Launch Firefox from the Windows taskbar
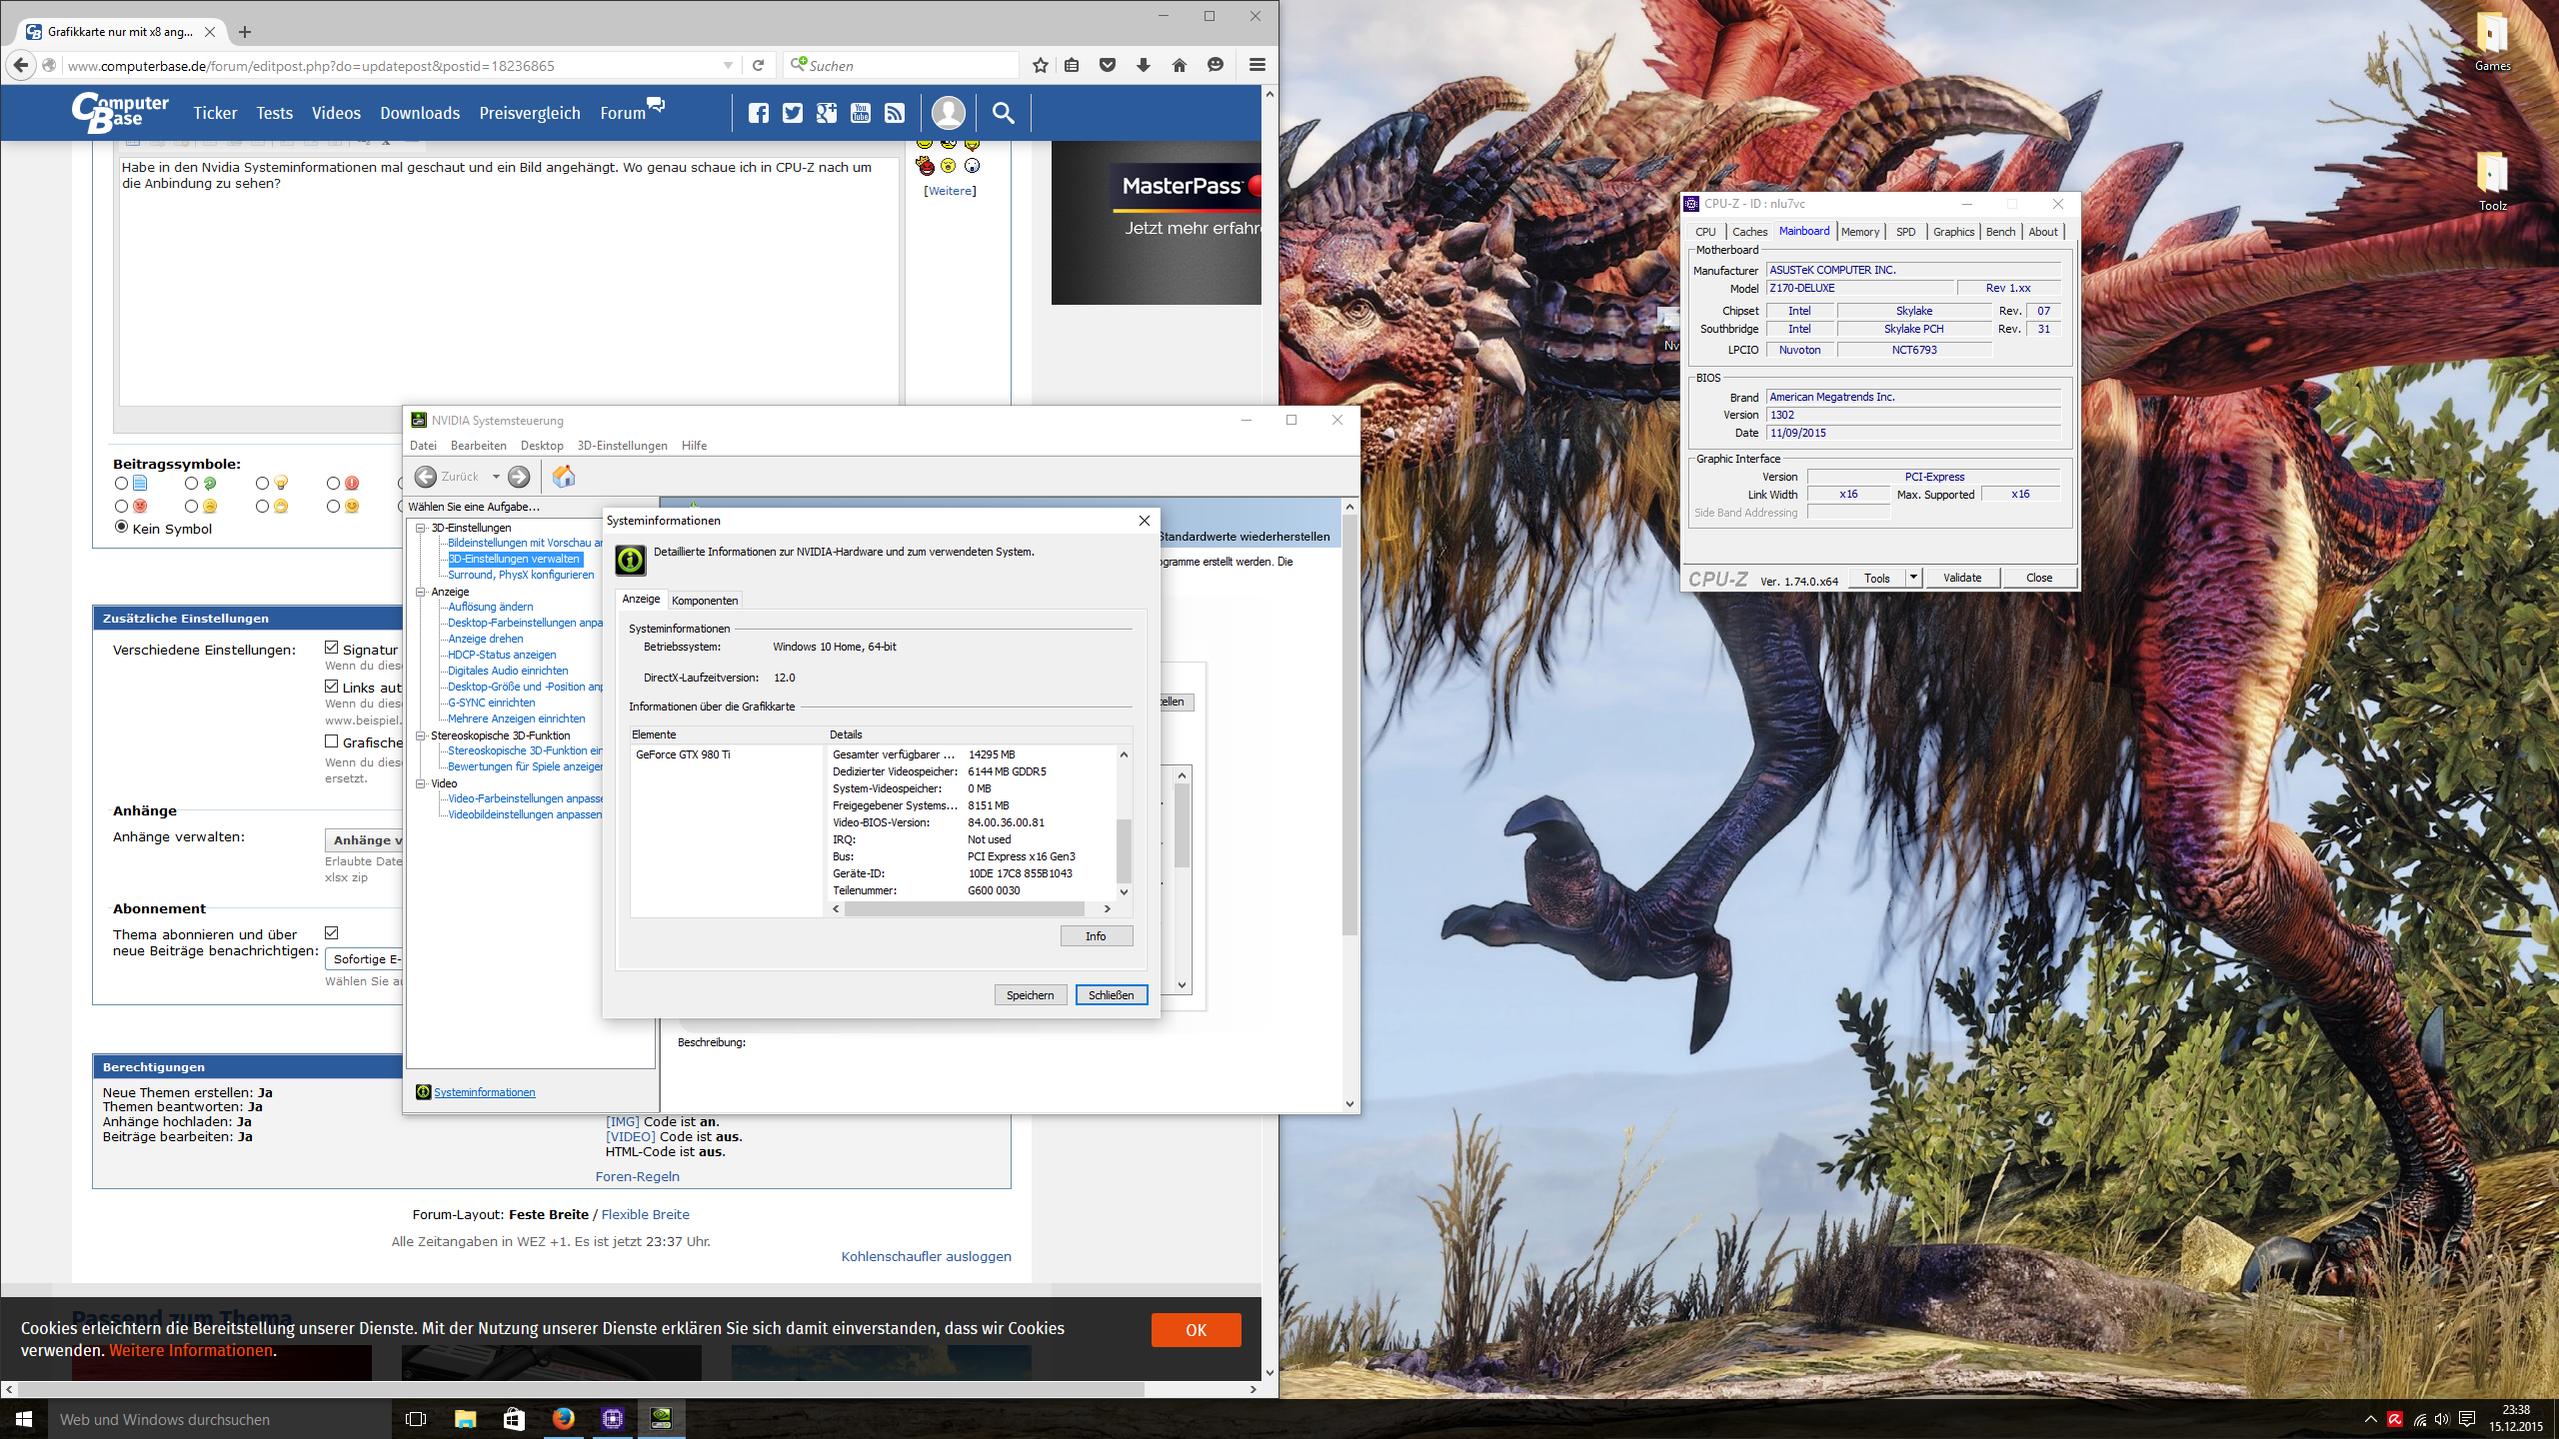 pyautogui.click(x=563, y=1418)
